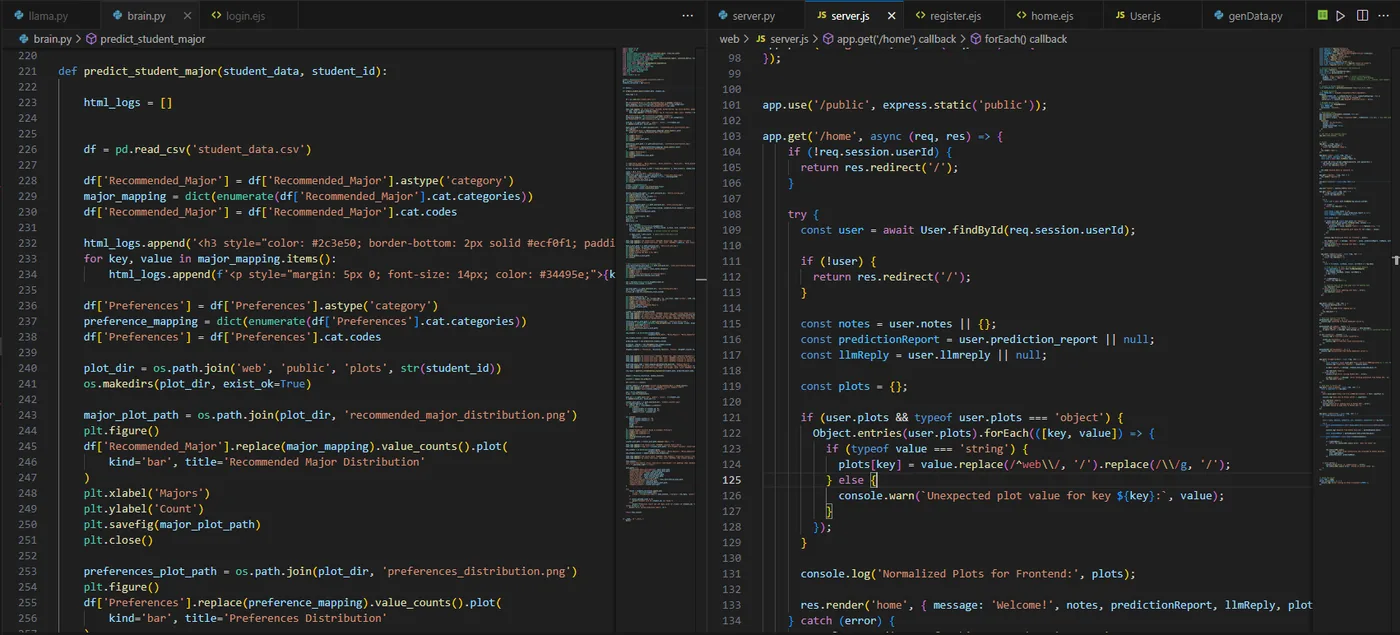Click line number 243 in brain.py
This screenshot has height=635, width=1400.
(x=27, y=415)
